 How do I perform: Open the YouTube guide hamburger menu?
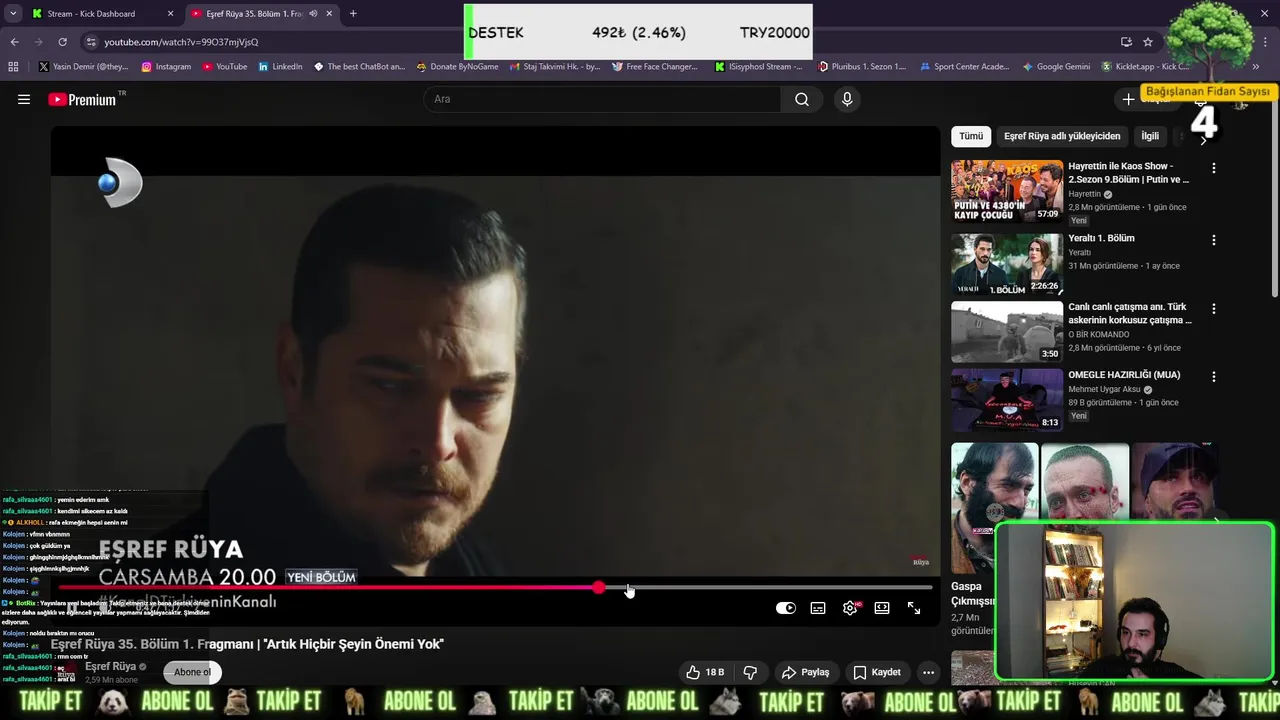coord(24,99)
